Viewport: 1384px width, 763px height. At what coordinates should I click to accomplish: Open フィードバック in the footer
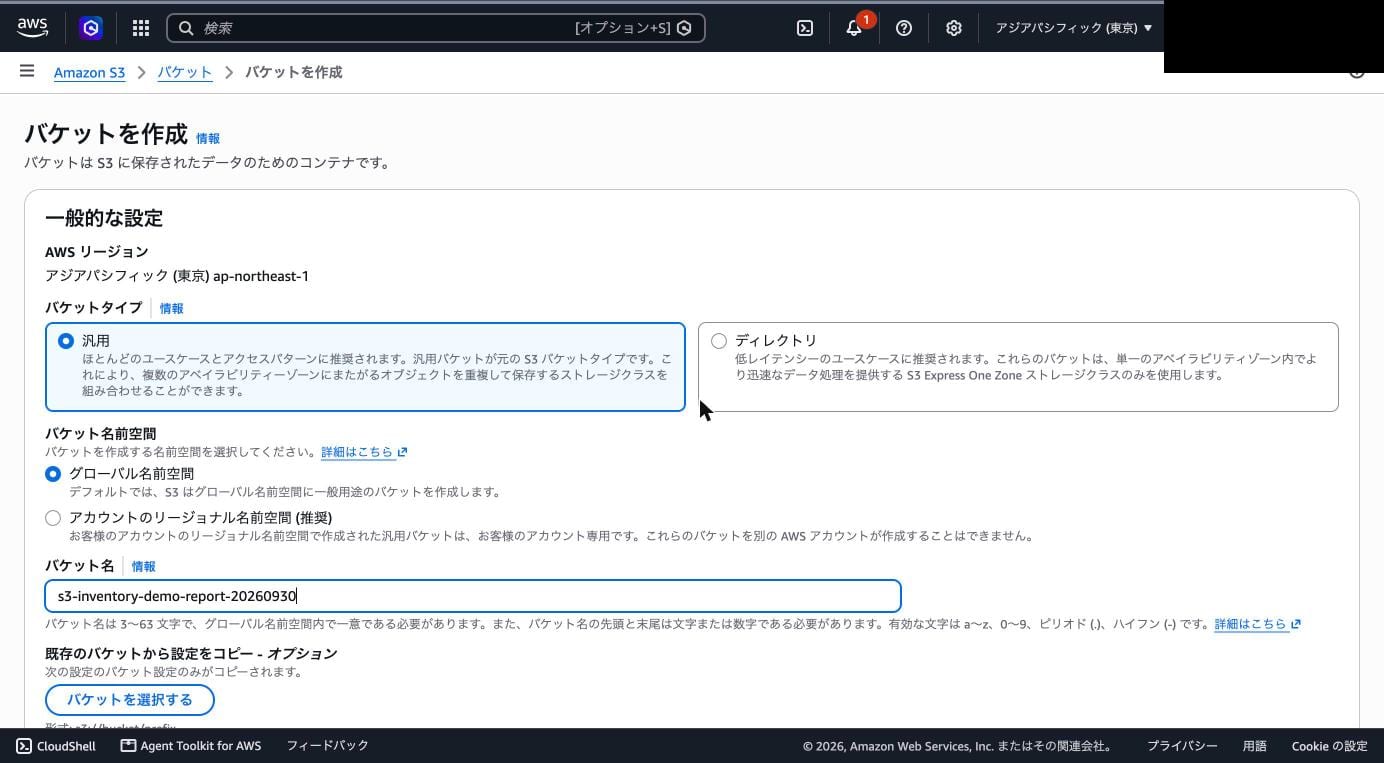328,746
